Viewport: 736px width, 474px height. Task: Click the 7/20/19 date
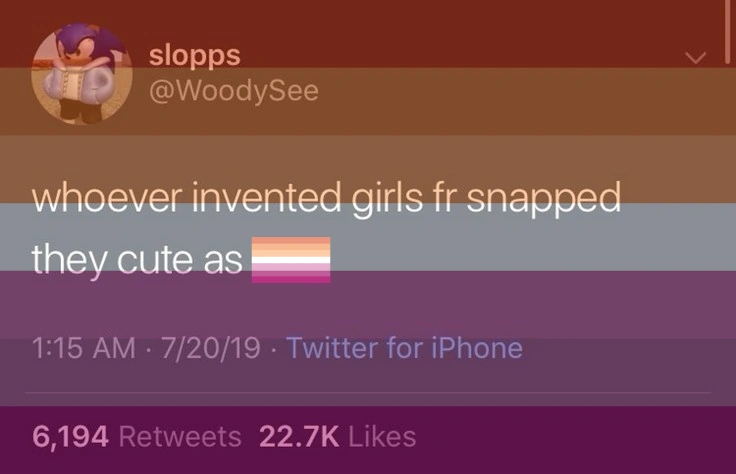click(x=214, y=348)
